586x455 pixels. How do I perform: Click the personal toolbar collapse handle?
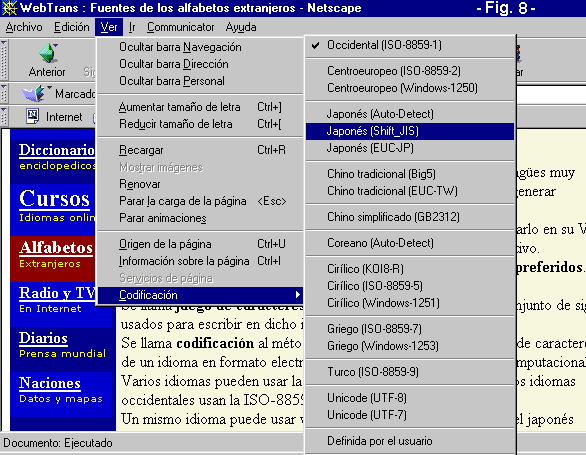pos(4,116)
